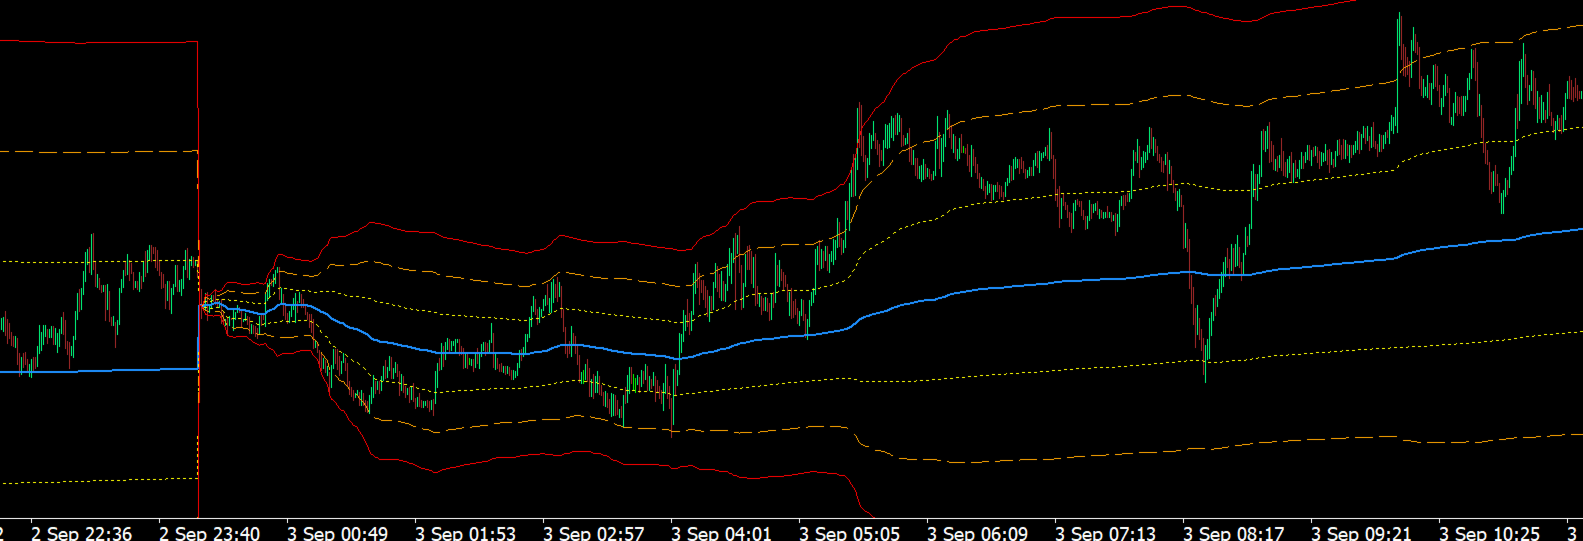Select the flat red horizontal line at top left
The width and height of the screenshot is (1583, 541).
pos(99,42)
